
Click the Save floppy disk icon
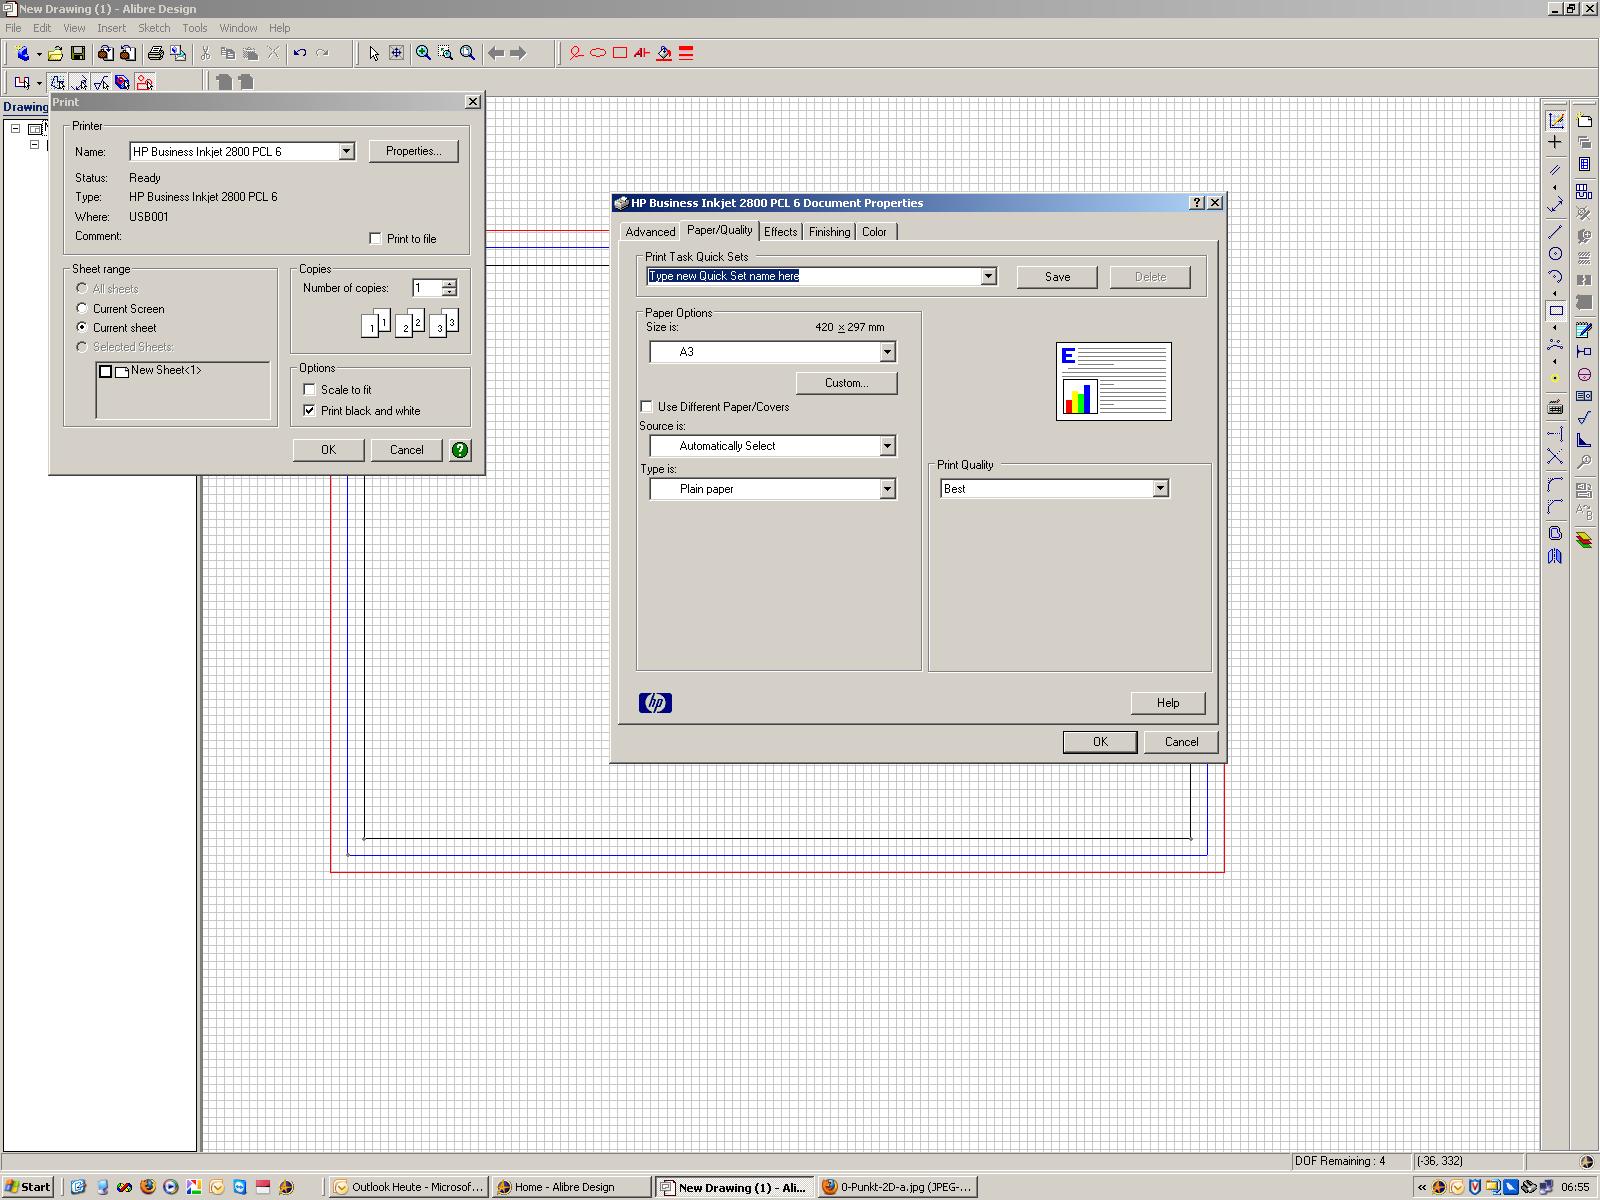click(x=78, y=53)
